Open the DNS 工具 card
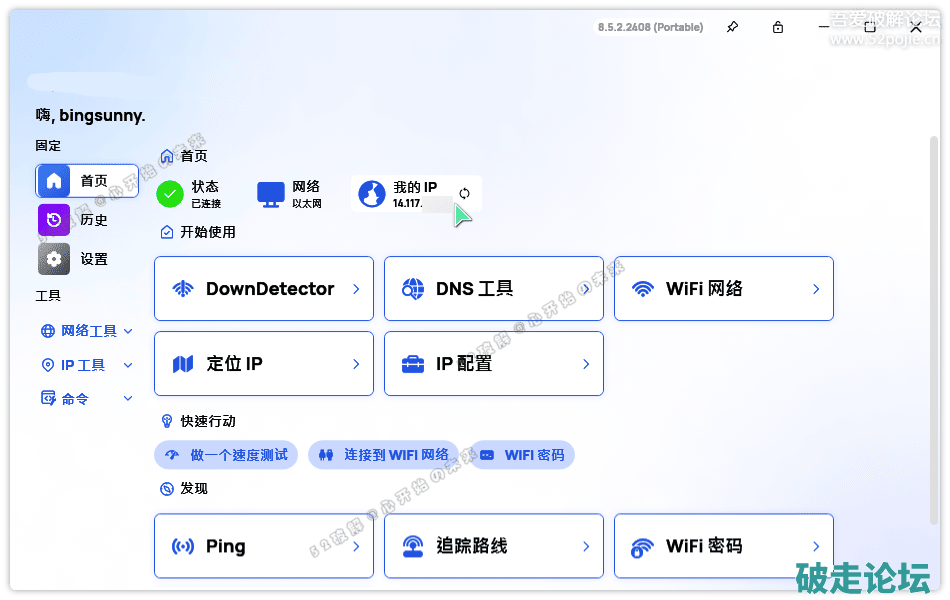Image resolution: width=950 pixels, height=600 pixels. [493, 289]
